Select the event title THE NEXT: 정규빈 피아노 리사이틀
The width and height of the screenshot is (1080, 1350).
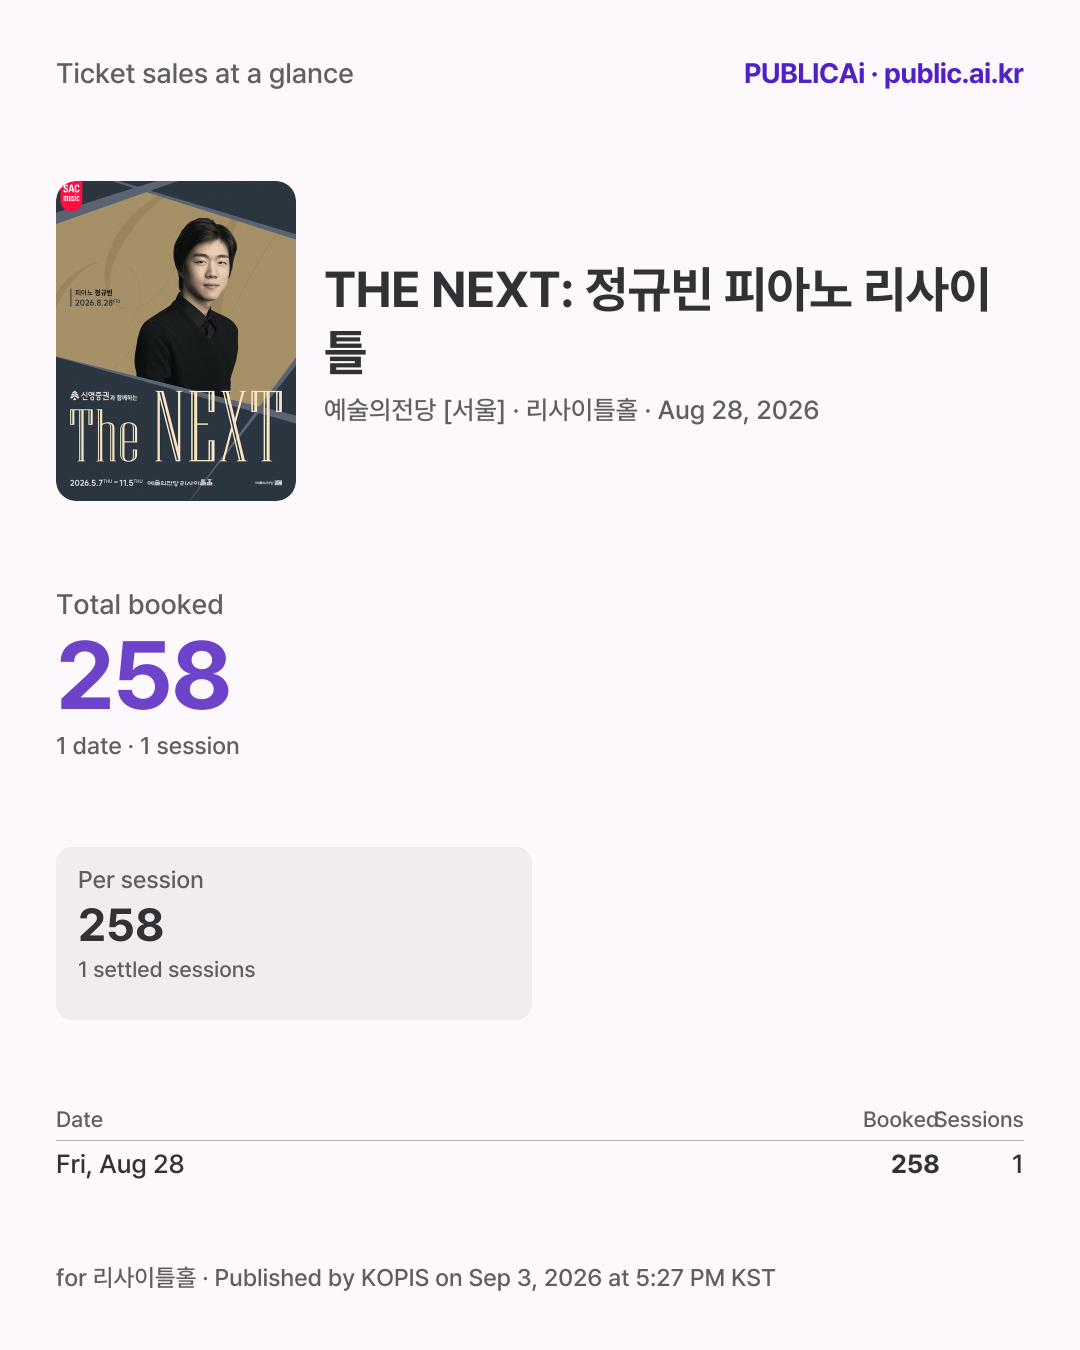[657, 320]
